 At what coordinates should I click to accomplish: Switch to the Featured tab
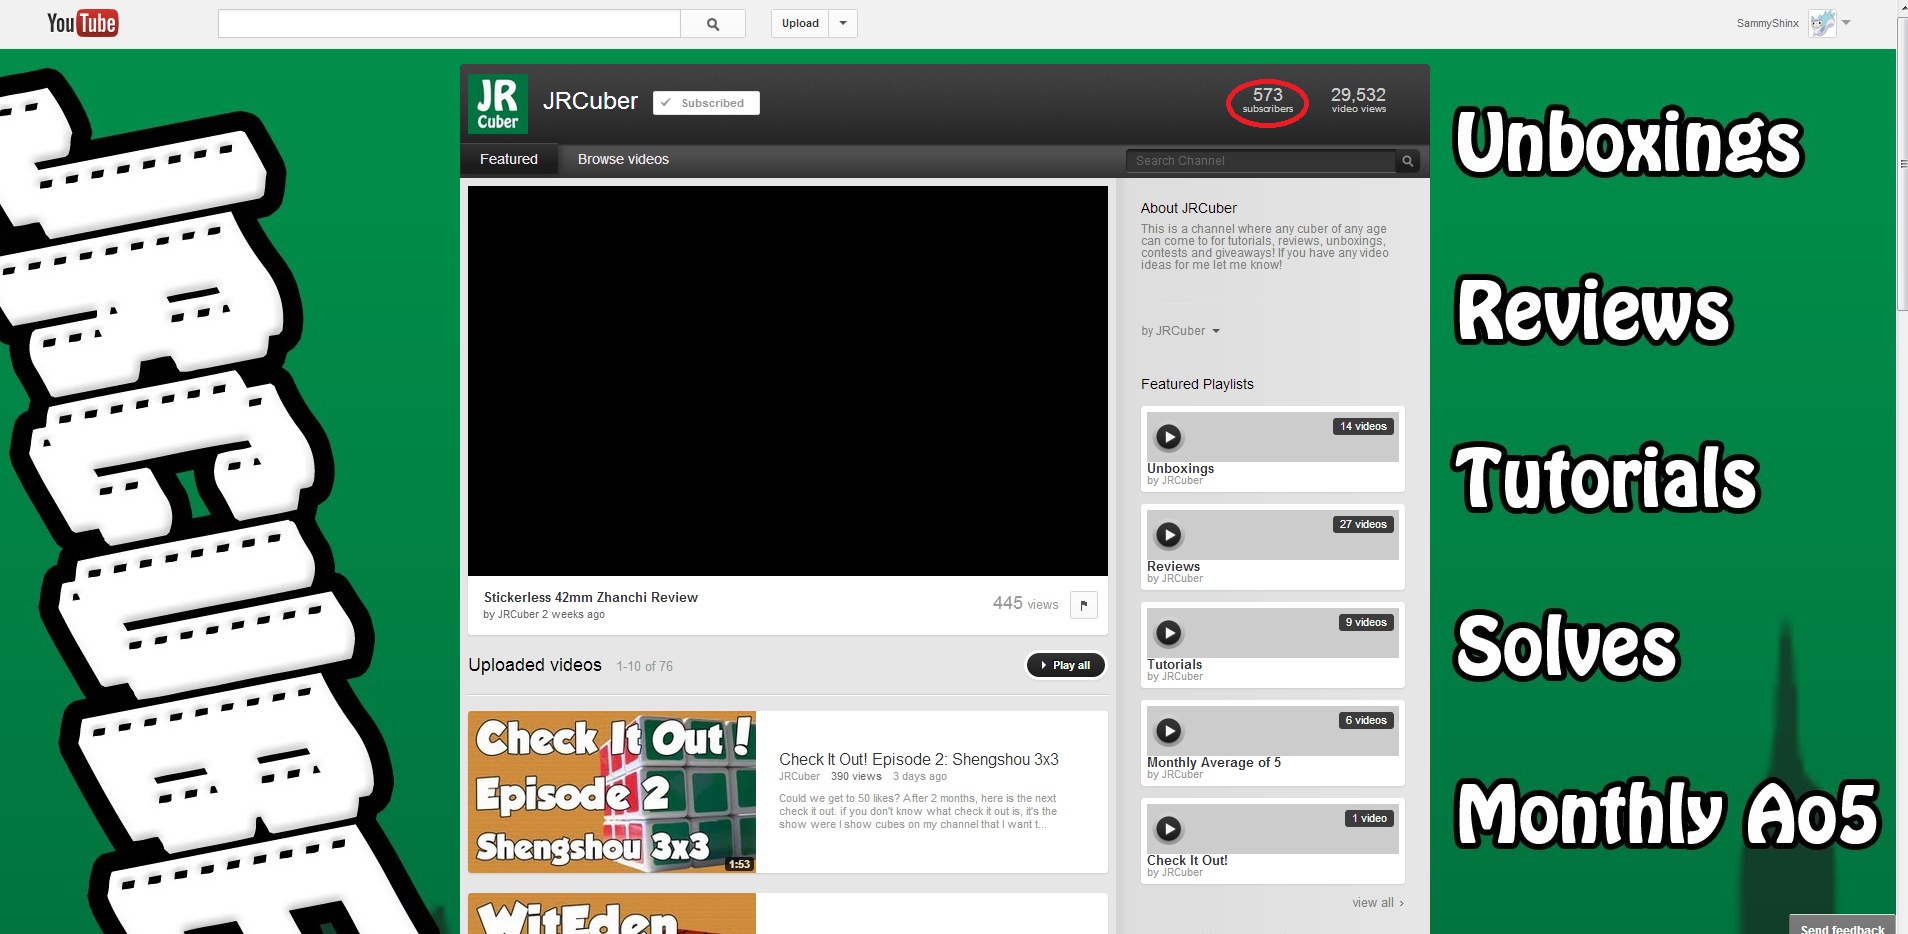tap(509, 159)
